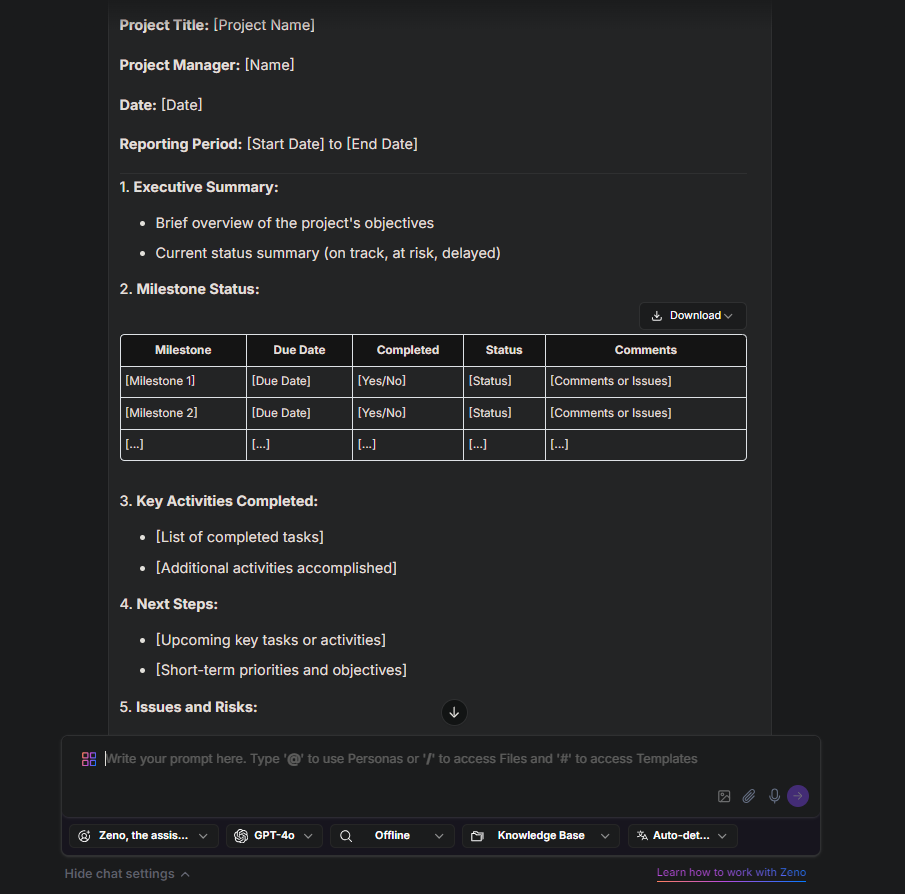Open Learn how to work with Zeno link
The image size is (905, 894).
[731, 873]
